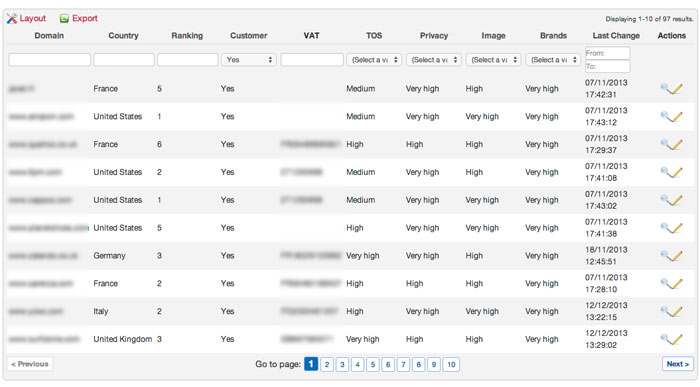This screenshot has height=387, width=700.
Task: Focus the Domain filter text field
Action: [50, 60]
